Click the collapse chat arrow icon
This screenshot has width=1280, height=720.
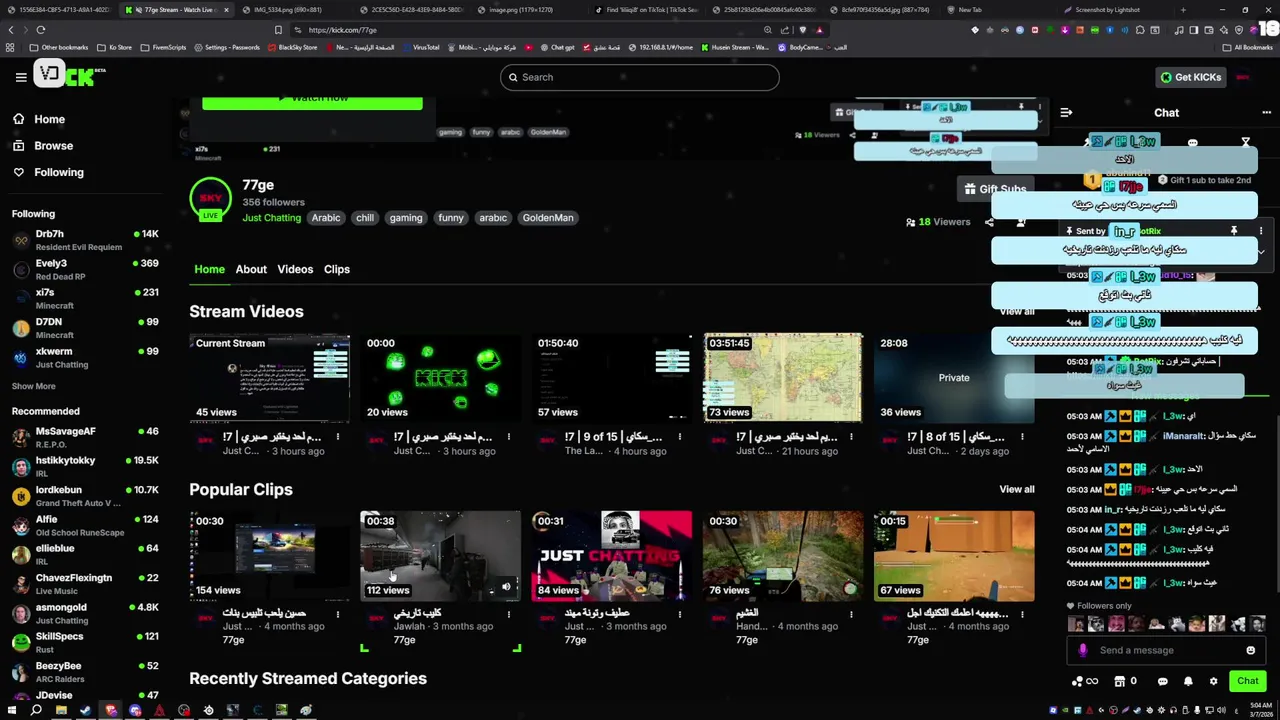(x=1066, y=113)
